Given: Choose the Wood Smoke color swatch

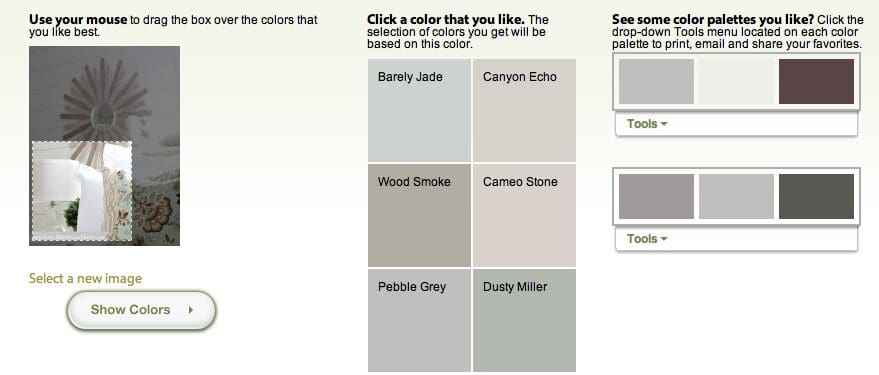Looking at the screenshot, I should pyautogui.click(x=419, y=215).
